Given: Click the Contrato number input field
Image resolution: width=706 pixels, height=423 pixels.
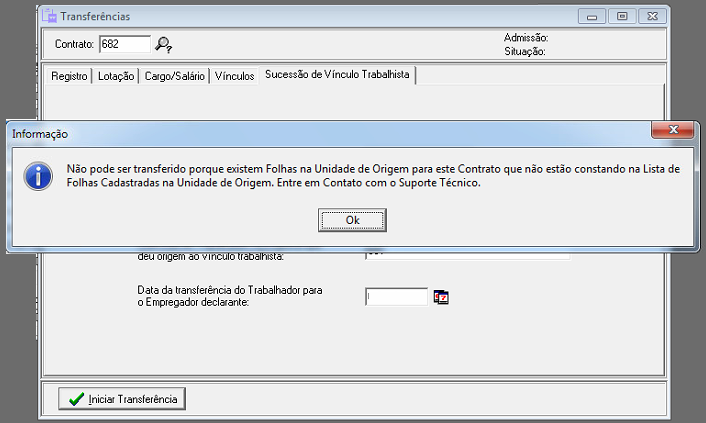Looking at the screenshot, I should pos(124,44).
